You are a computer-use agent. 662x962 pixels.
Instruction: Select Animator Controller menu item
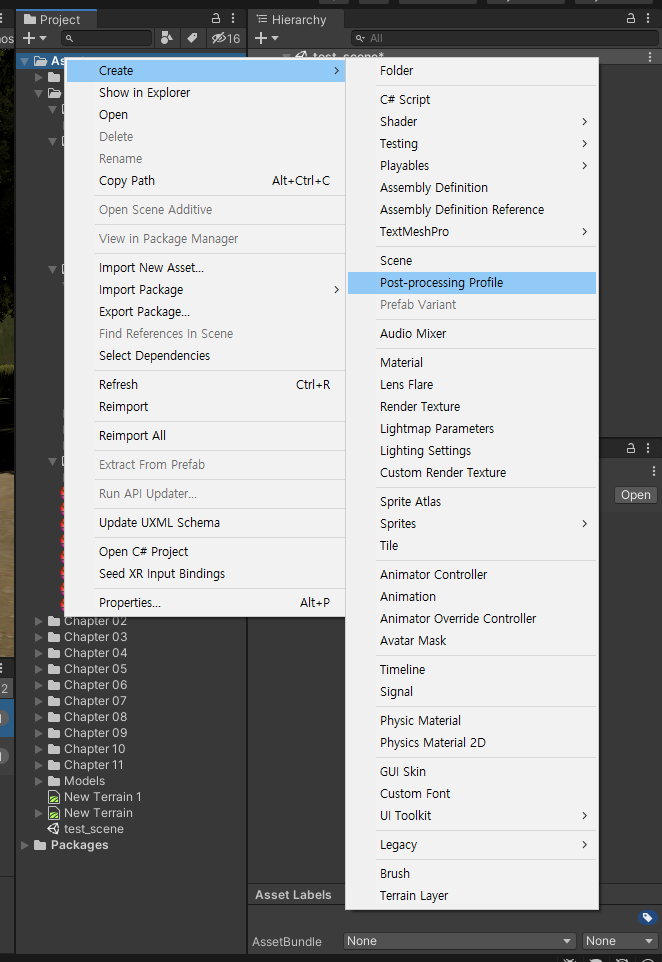click(x=472, y=574)
